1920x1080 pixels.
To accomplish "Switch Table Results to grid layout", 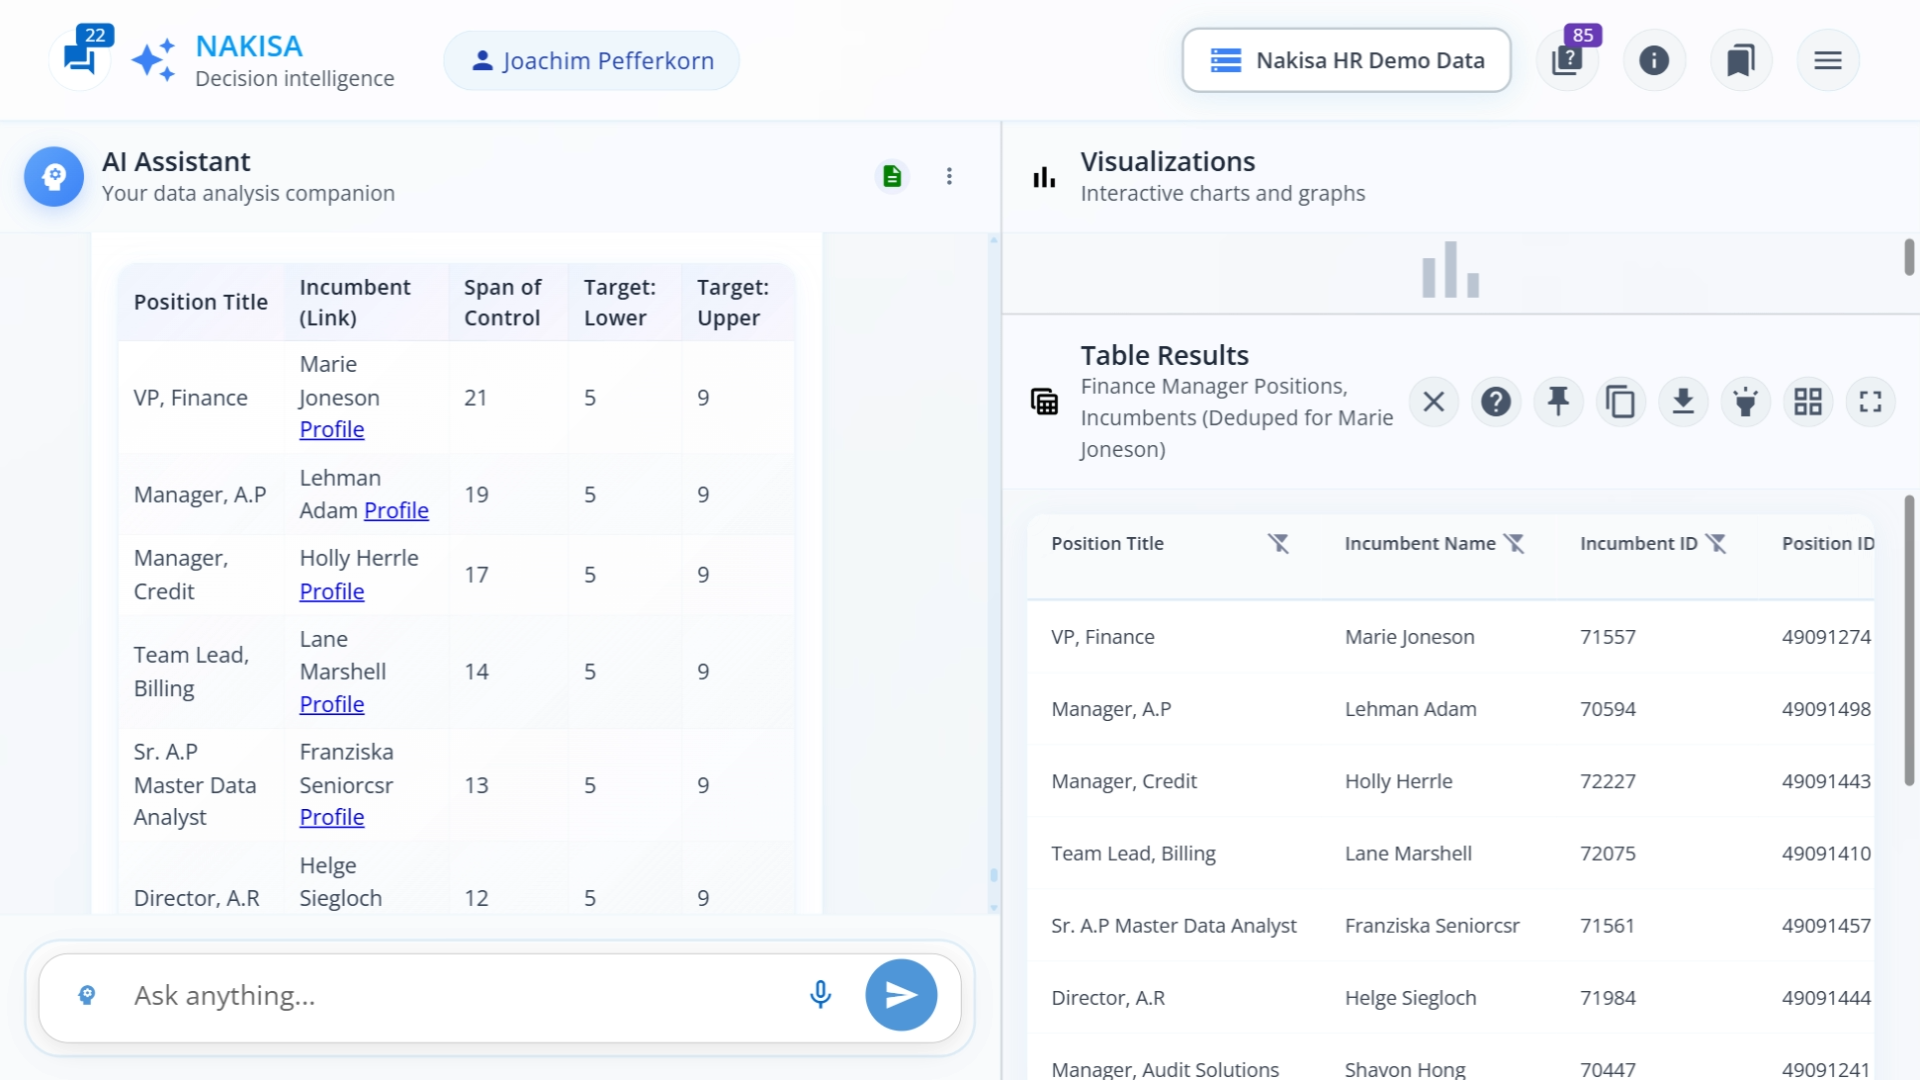I will pyautogui.click(x=1809, y=401).
